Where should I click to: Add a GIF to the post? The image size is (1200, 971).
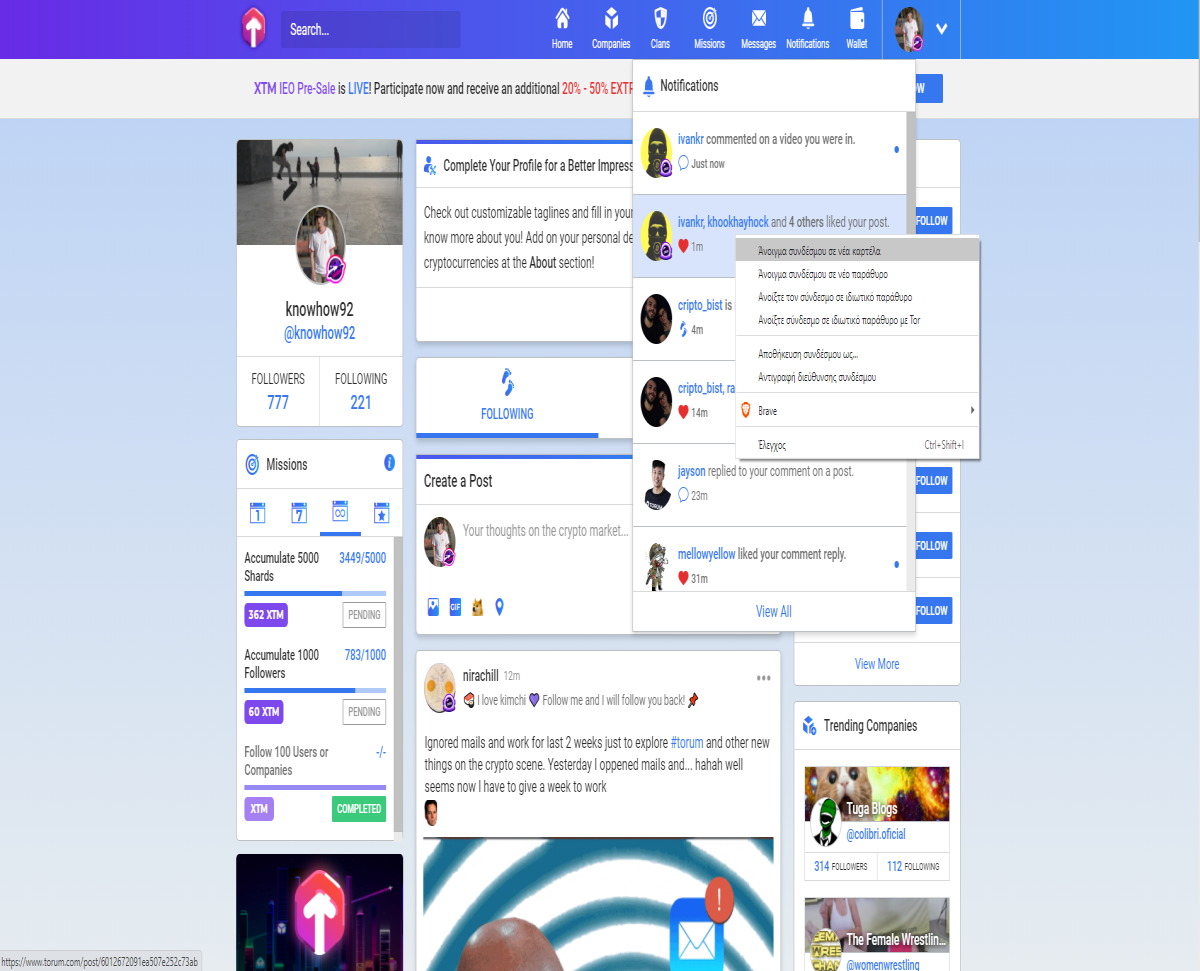tap(455, 606)
